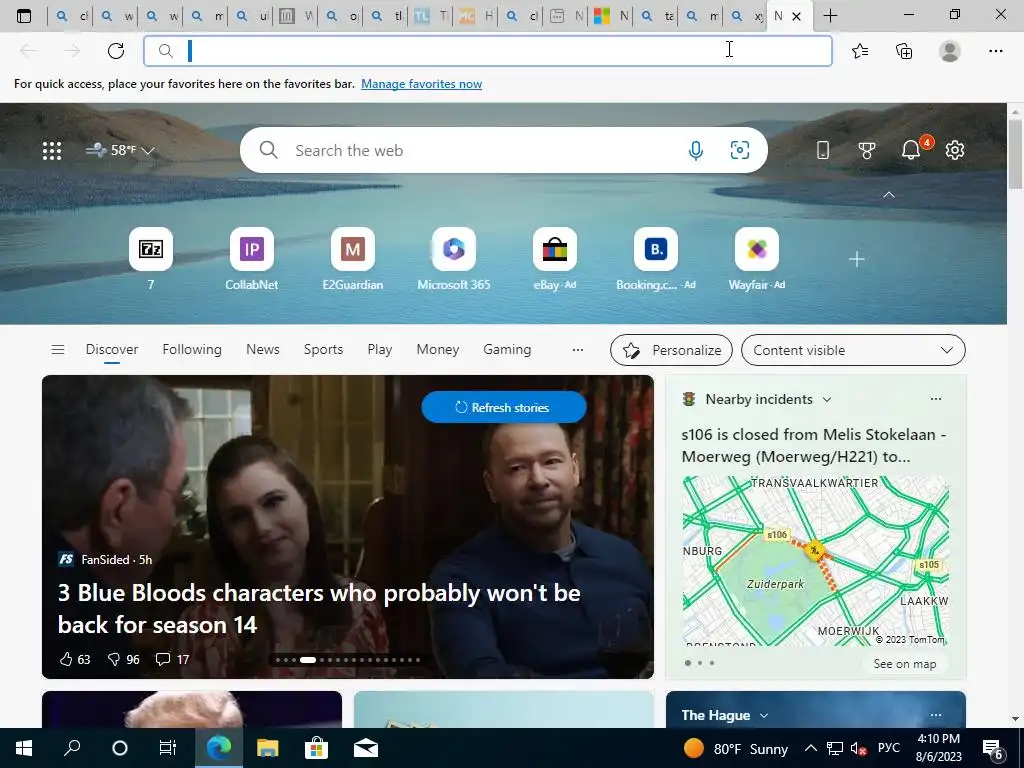
Task: Click the browser address bar
Action: [488, 51]
